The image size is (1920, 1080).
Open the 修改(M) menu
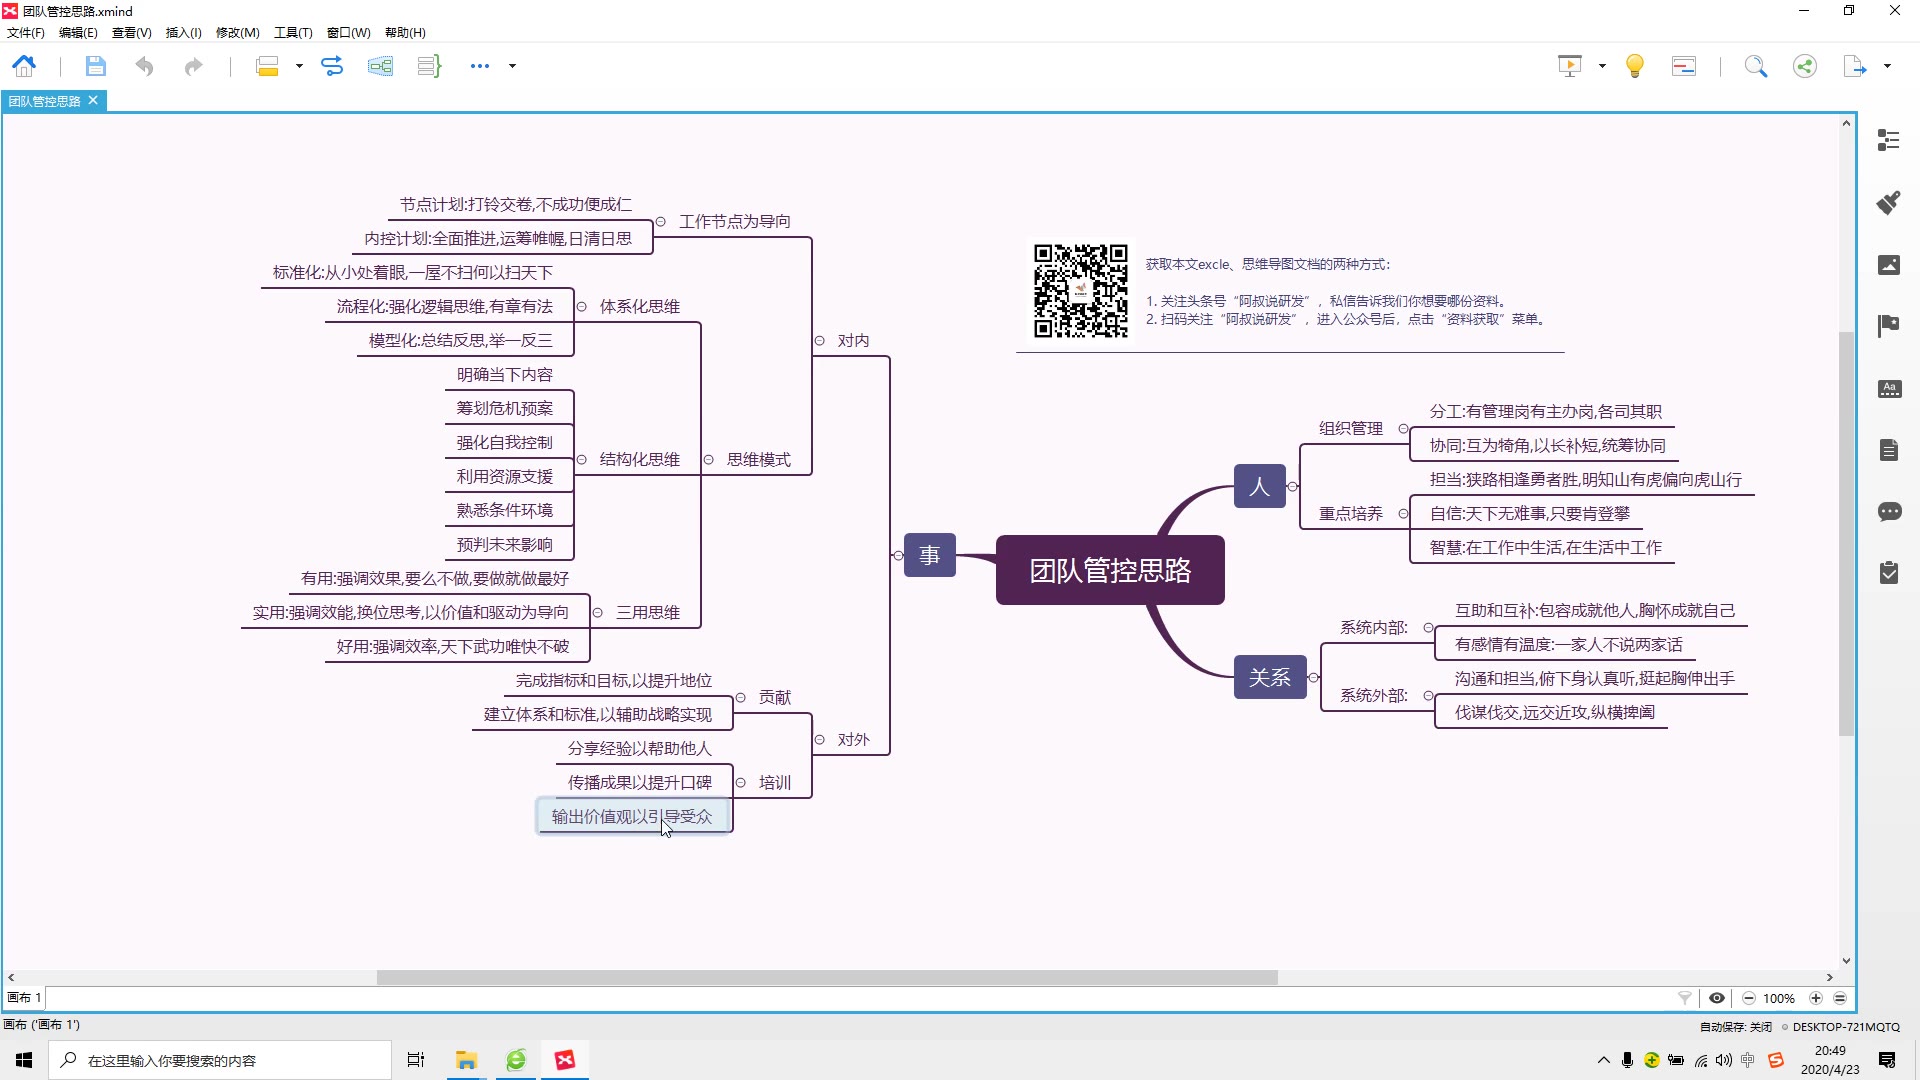click(x=238, y=33)
